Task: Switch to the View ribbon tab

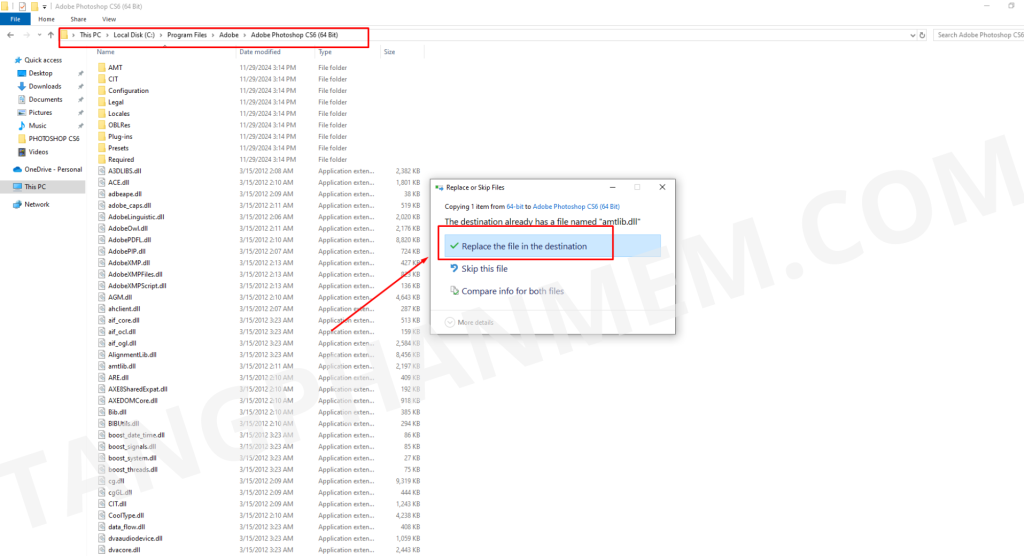Action: click(108, 19)
